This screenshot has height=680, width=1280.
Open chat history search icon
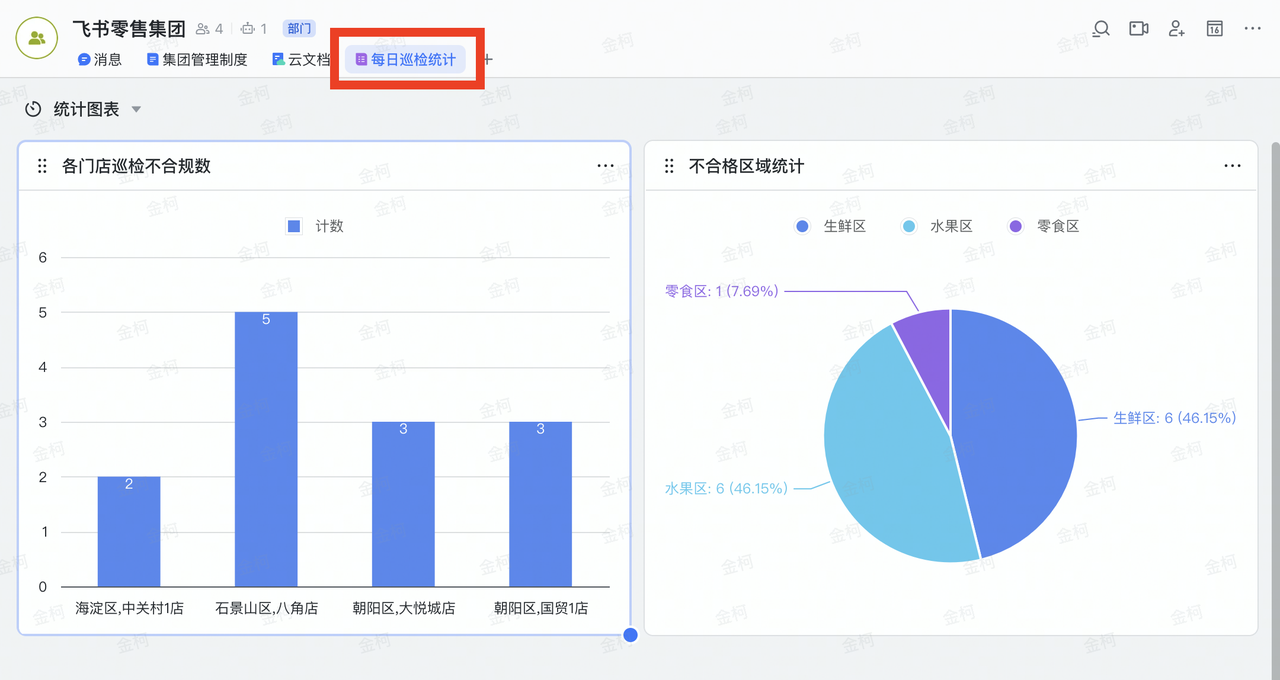click(x=1101, y=29)
